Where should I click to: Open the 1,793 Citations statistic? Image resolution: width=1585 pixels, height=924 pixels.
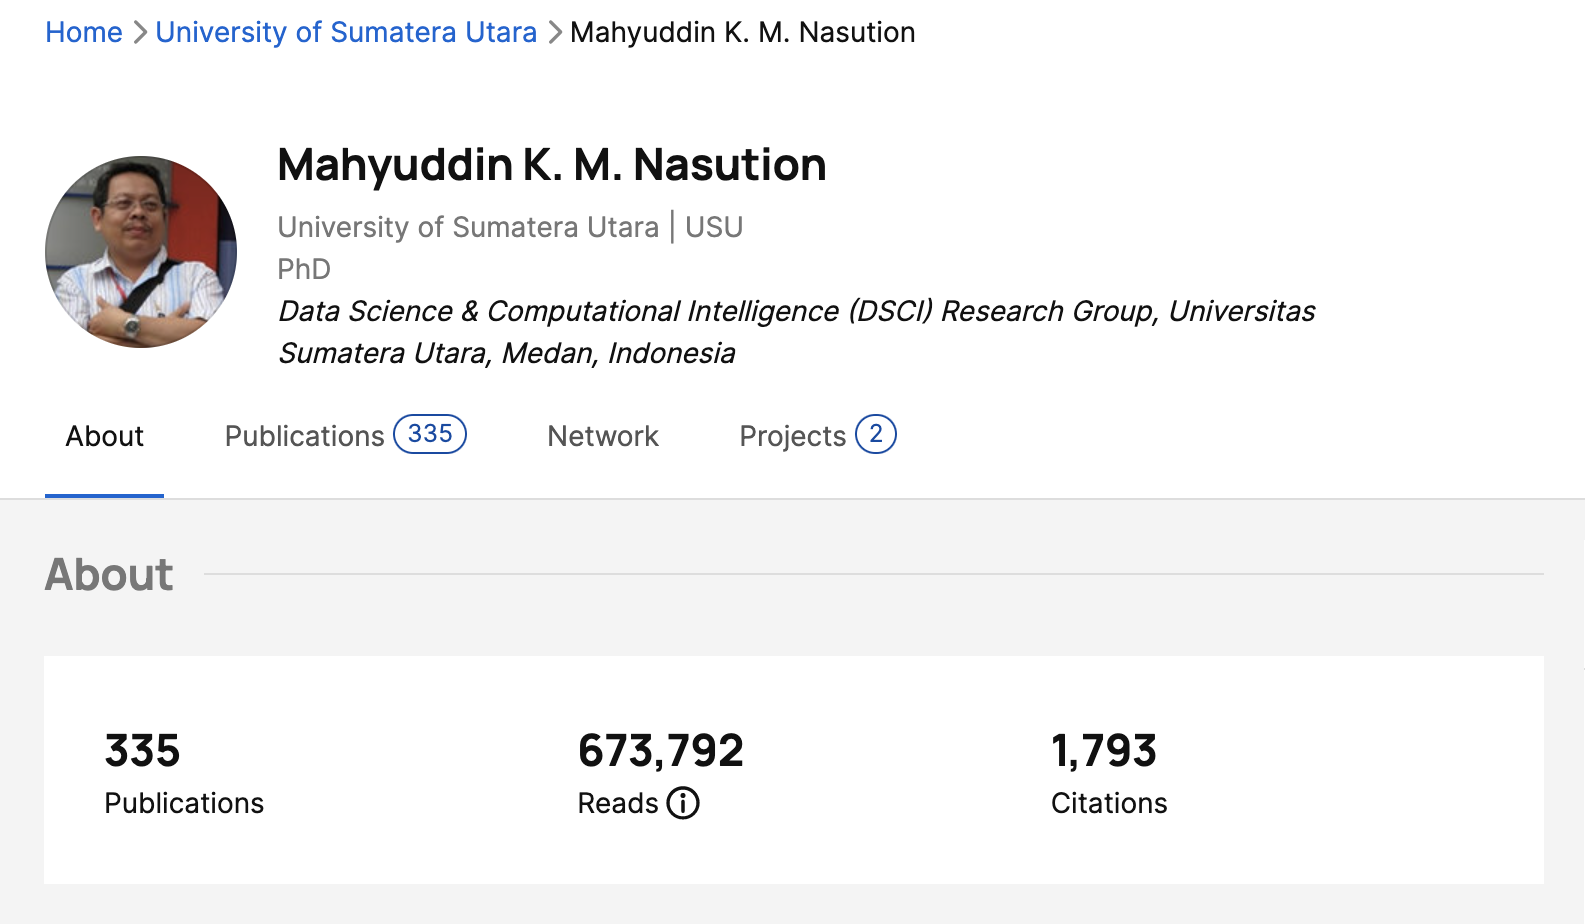click(1103, 751)
